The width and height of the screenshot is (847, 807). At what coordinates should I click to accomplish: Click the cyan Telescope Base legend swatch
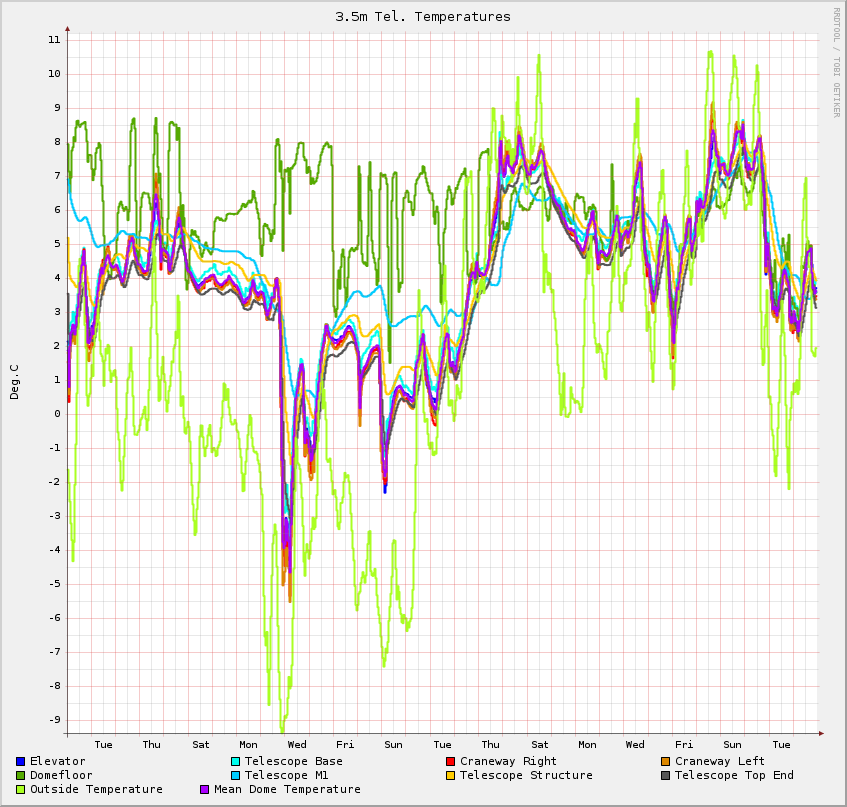click(235, 762)
